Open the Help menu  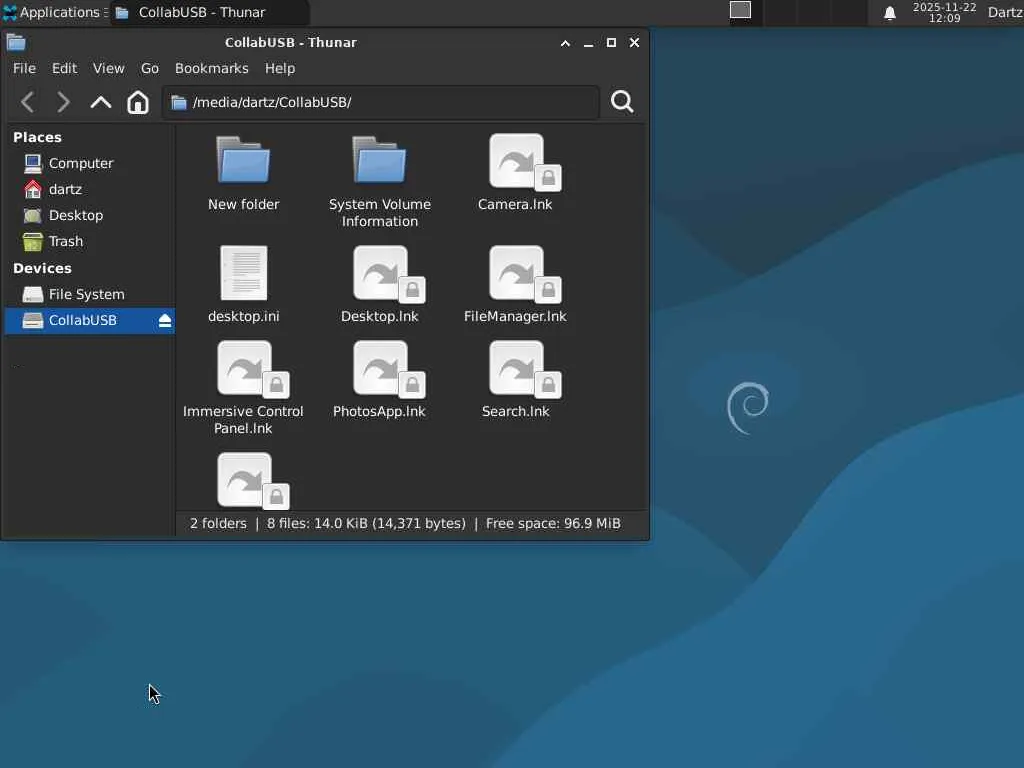click(280, 69)
